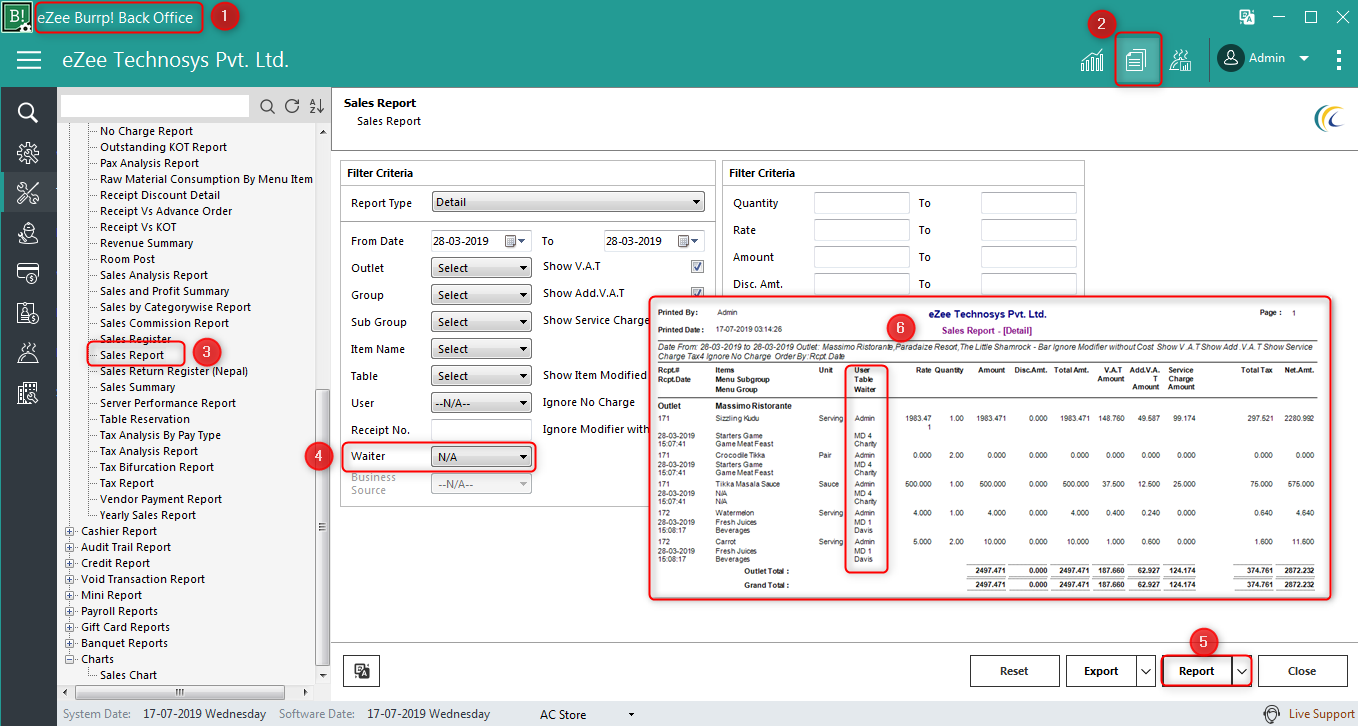Select Sales Chart under Charts

pos(128,675)
